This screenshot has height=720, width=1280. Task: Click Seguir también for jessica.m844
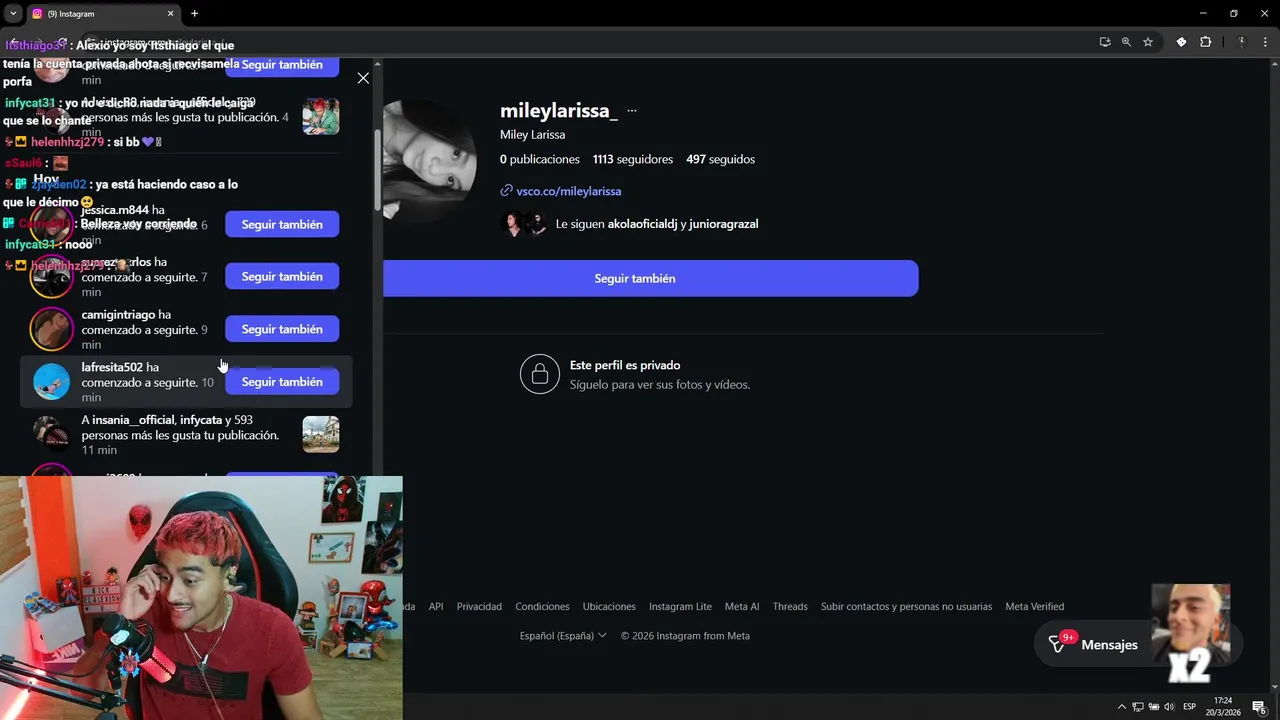click(282, 224)
